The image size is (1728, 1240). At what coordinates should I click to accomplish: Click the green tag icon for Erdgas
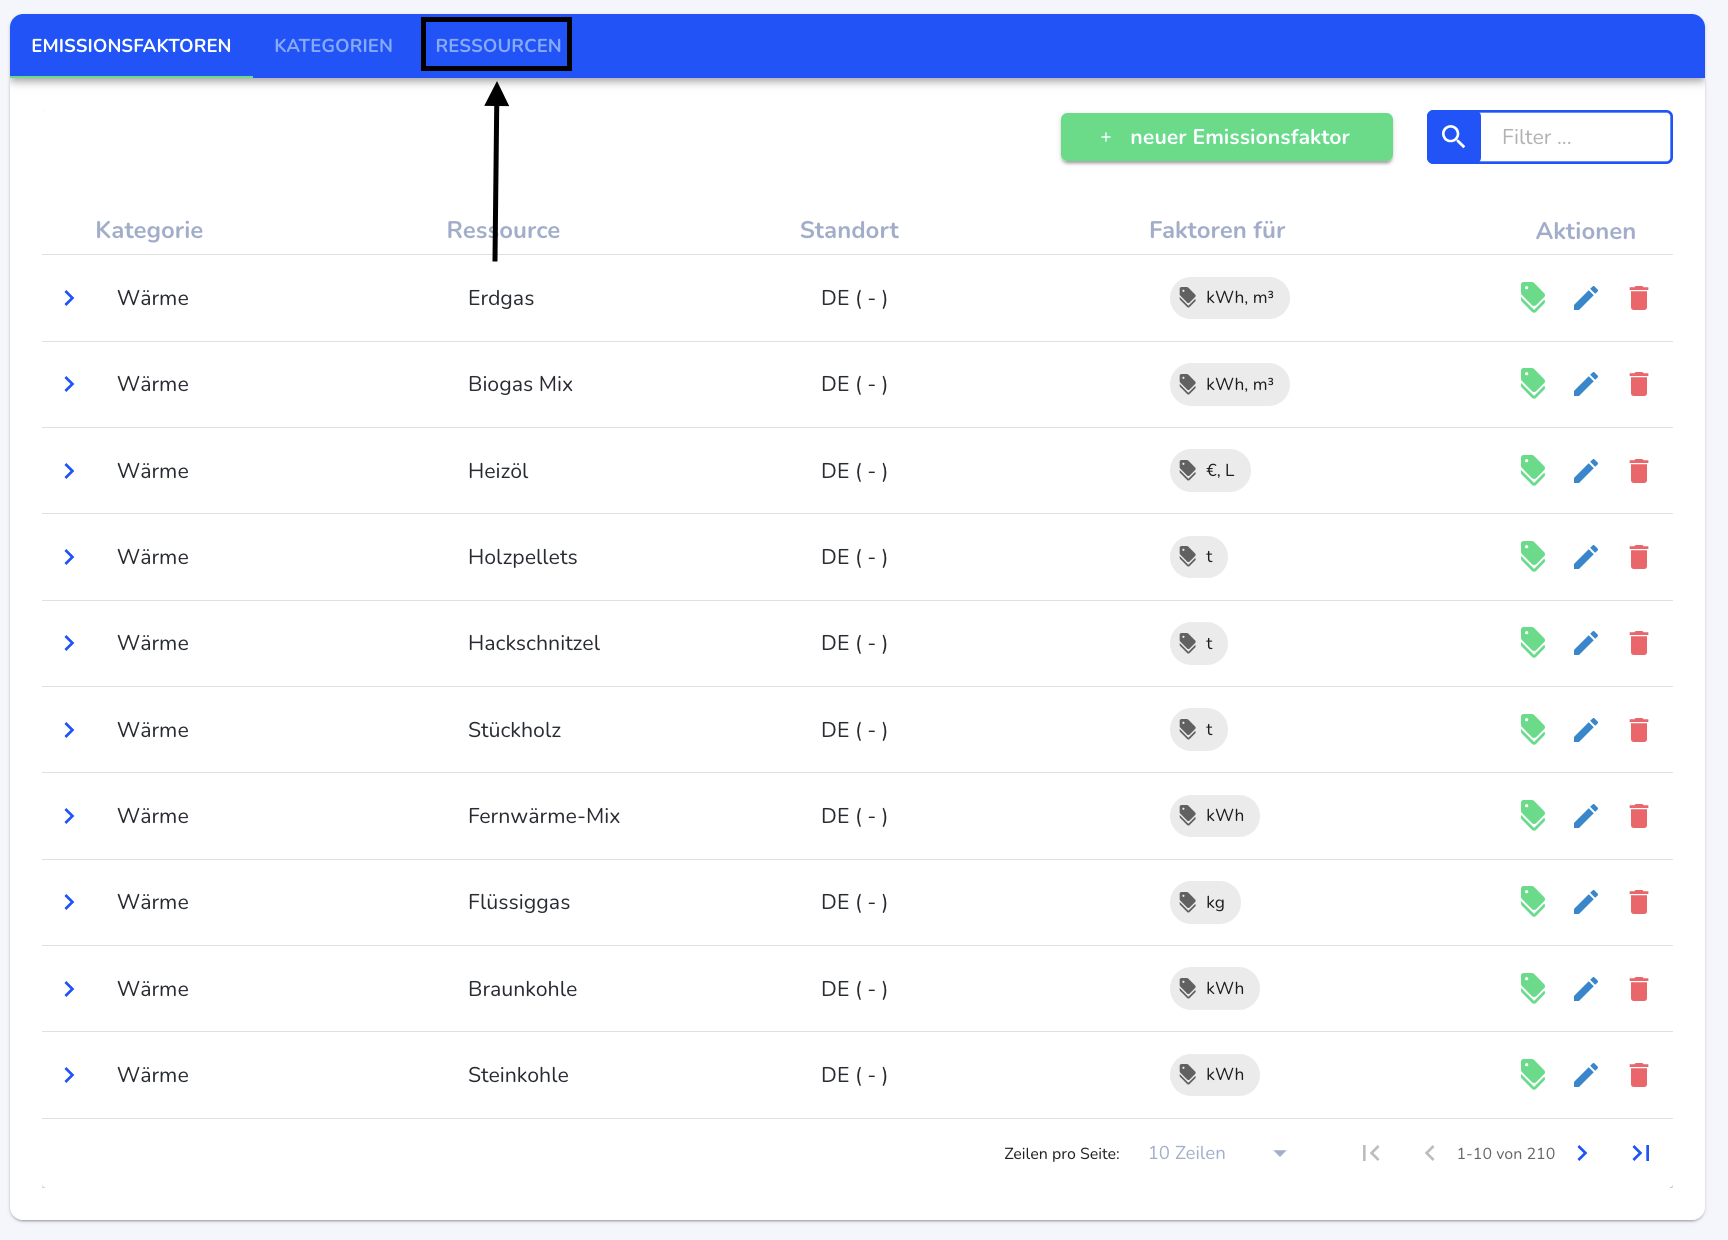point(1532,298)
